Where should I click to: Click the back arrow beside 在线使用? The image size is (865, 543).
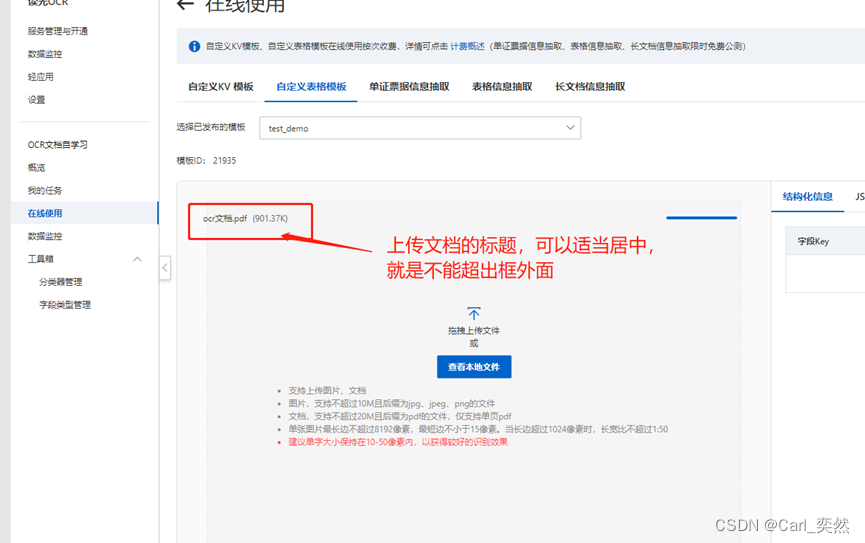click(185, 4)
